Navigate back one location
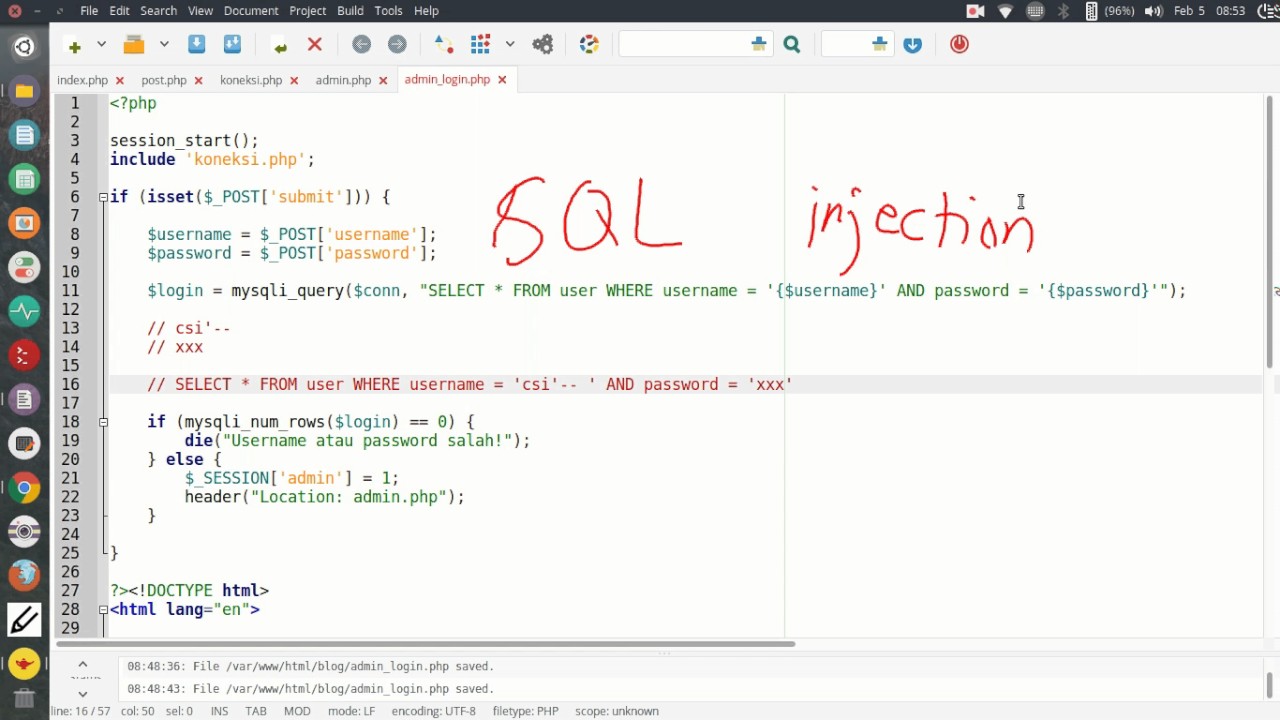This screenshot has height=720, width=1280. coord(362,45)
